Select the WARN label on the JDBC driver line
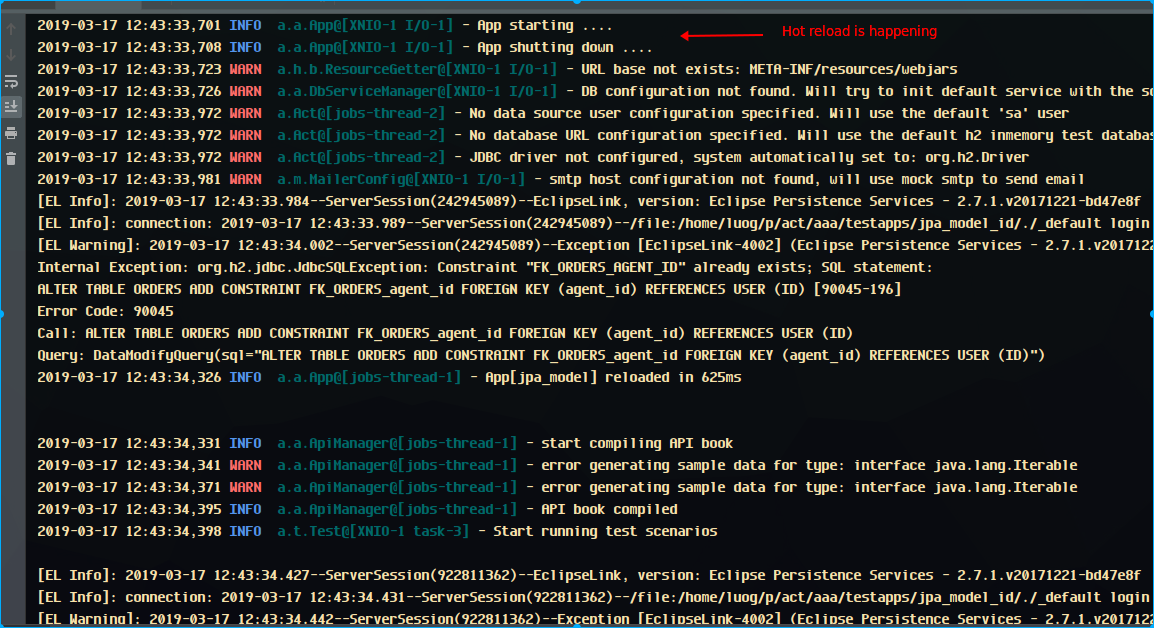This screenshot has height=628, width=1154. click(246, 157)
